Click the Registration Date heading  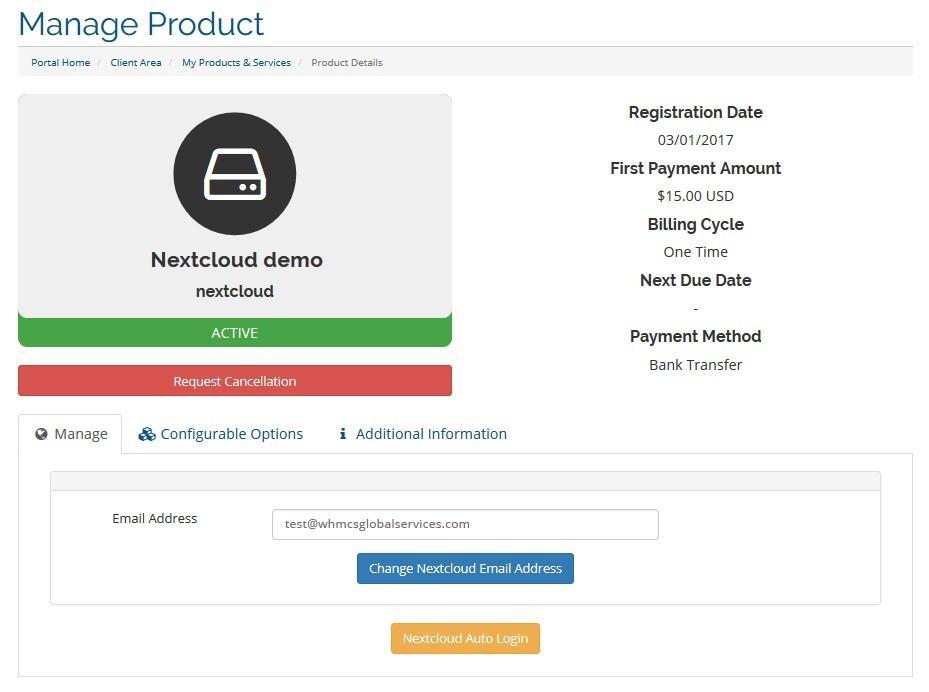pyautogui.click(x=696, y=113)
